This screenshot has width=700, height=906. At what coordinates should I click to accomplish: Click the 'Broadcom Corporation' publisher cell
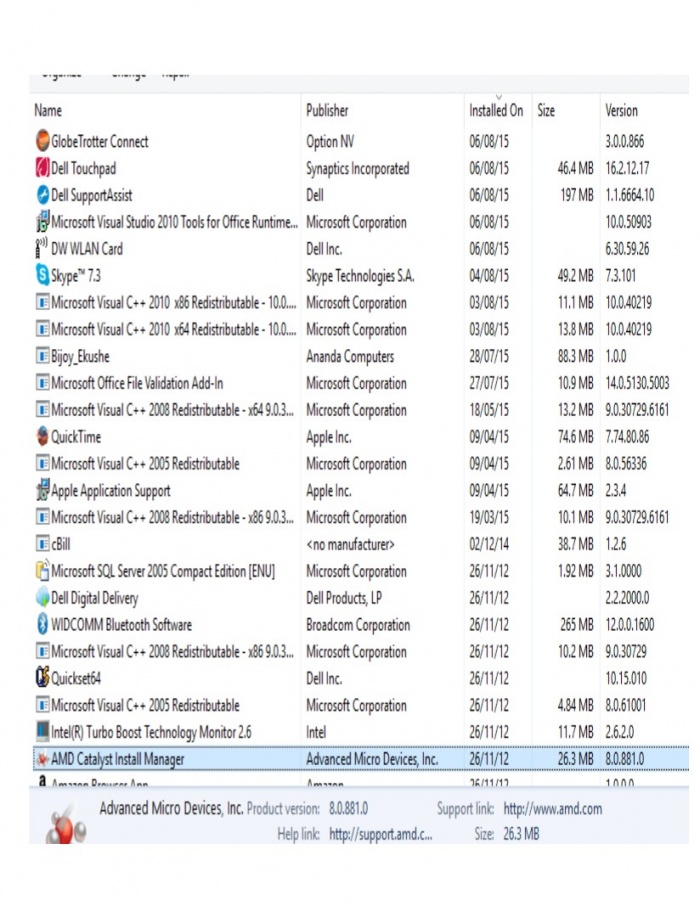pos(358,625)
